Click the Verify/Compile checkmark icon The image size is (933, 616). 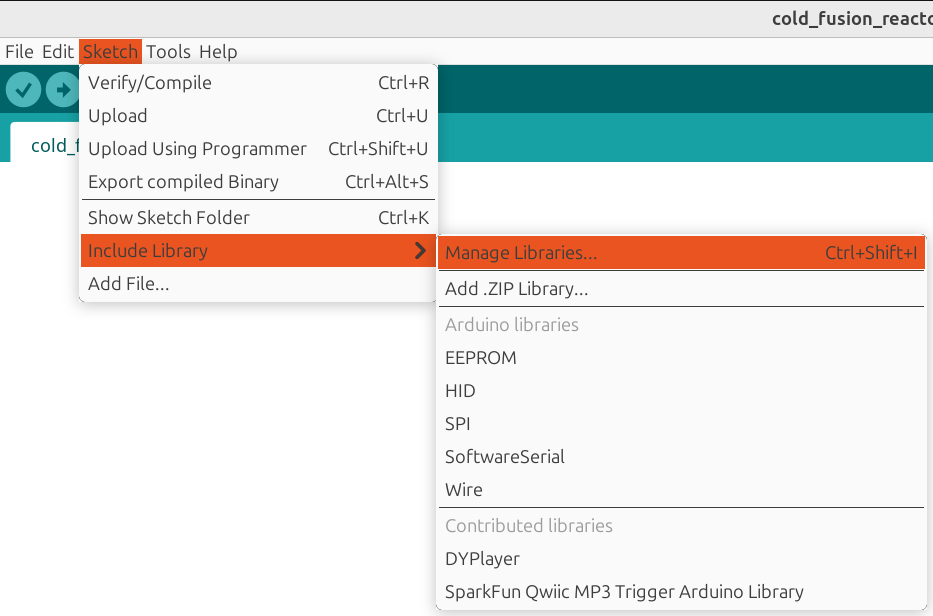23,89
